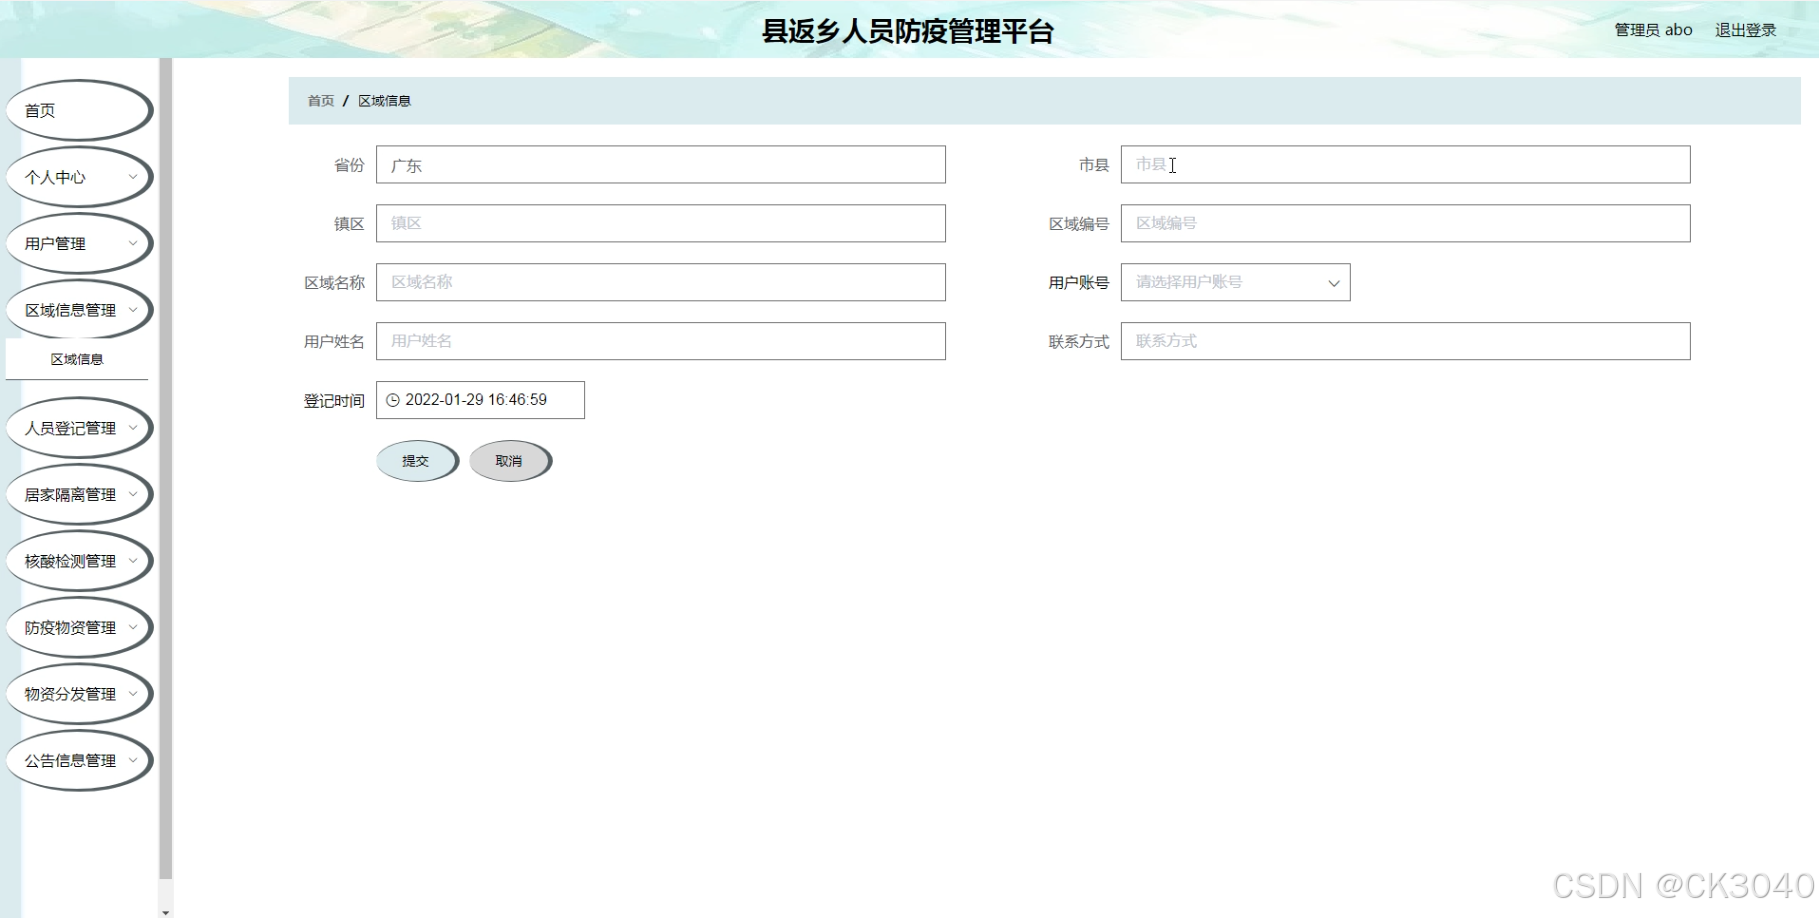
Task: Expand the 个人中心 sidebar menu
Action: pyautogui.click(x=79, y=177)
